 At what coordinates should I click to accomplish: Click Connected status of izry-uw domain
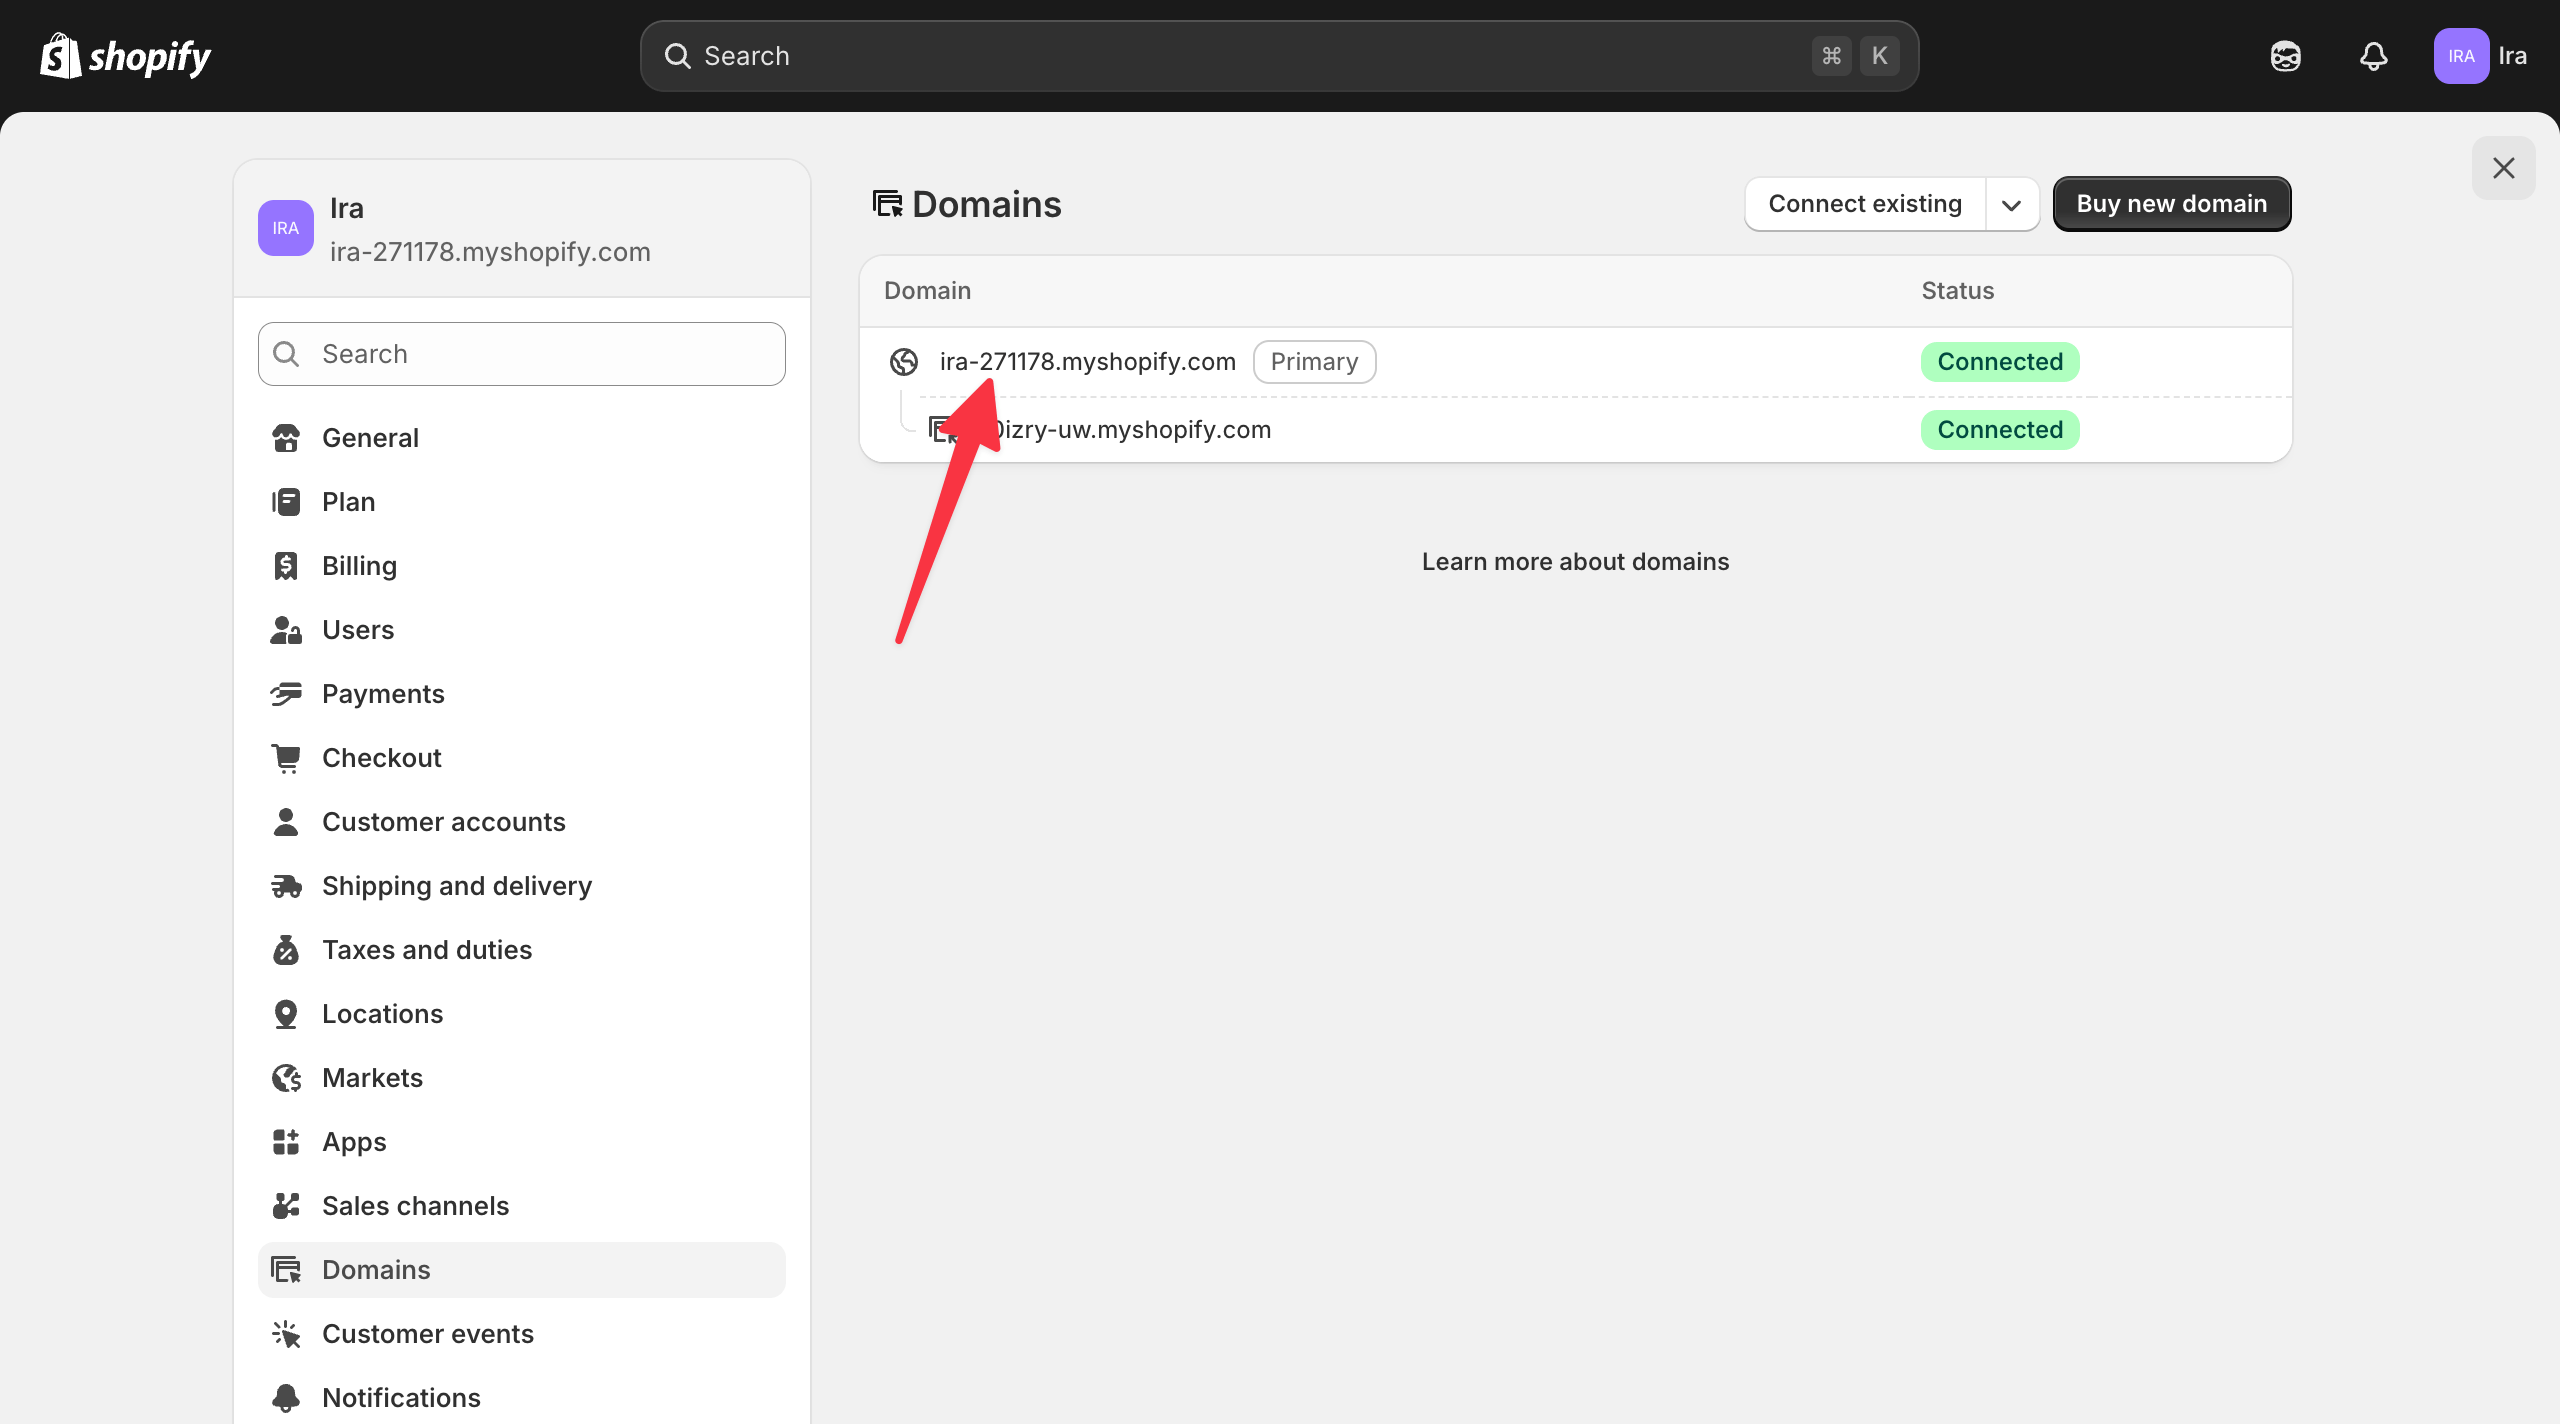(x=2000, y=430)
